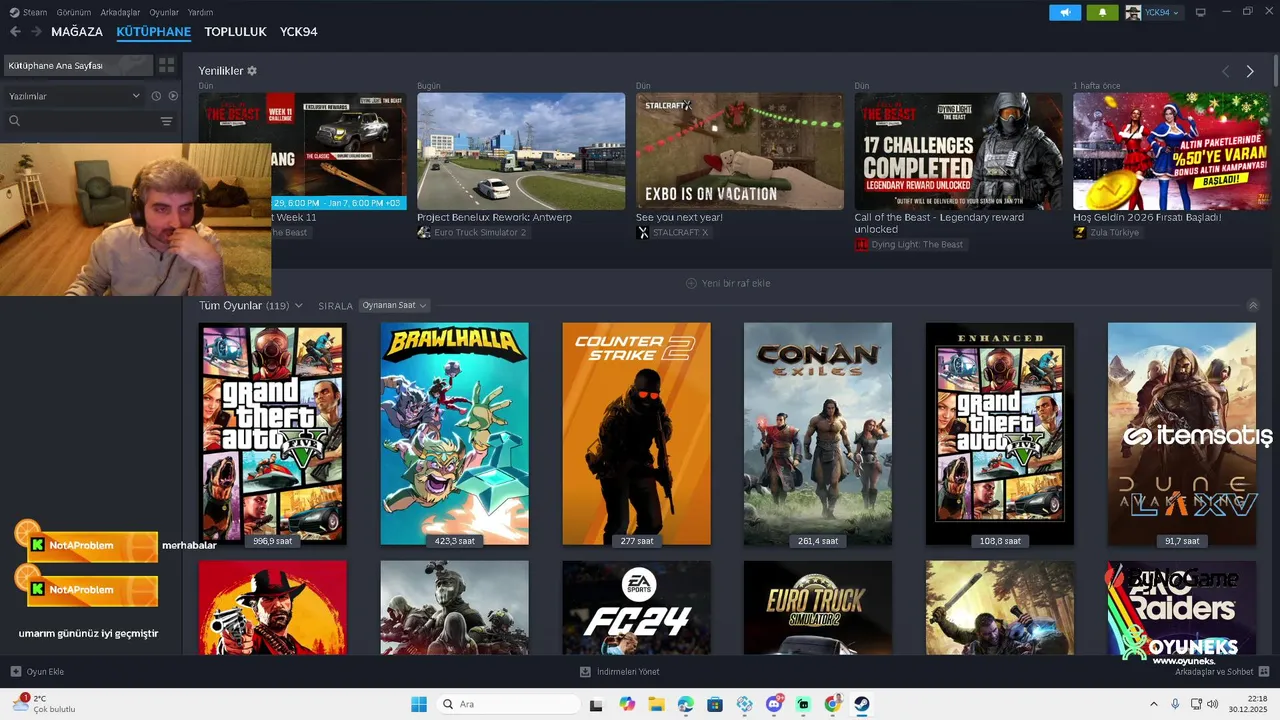The image size is (1280, 720).
Task: Toggle the collections grid view icon
Action: [x=166, y=65]
